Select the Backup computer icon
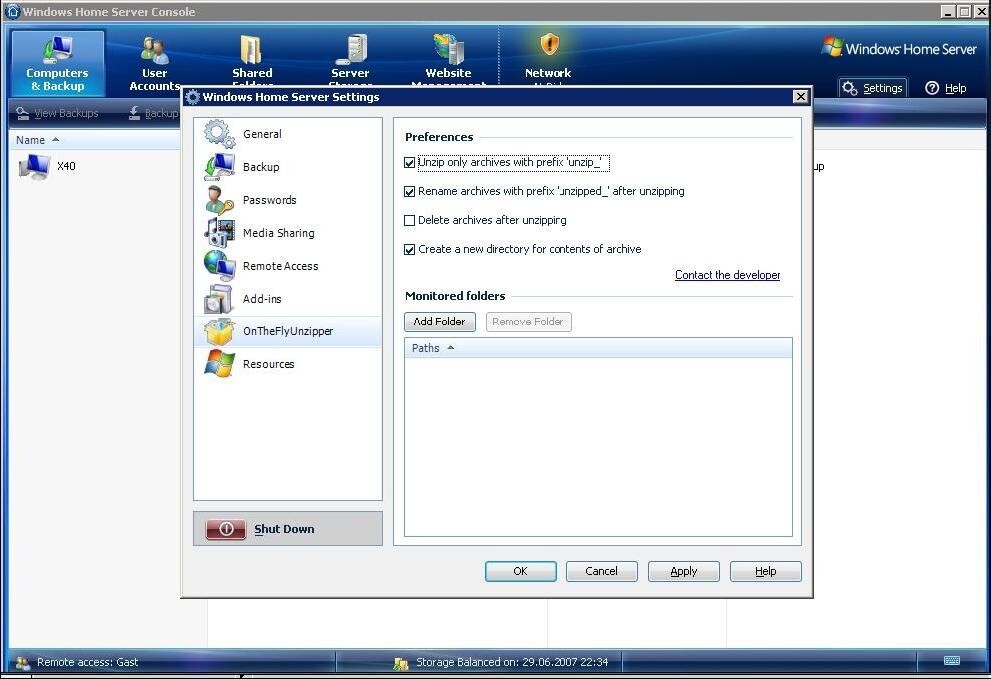The height and width of the screenshot is (679, 991). (x=219, y=167)
